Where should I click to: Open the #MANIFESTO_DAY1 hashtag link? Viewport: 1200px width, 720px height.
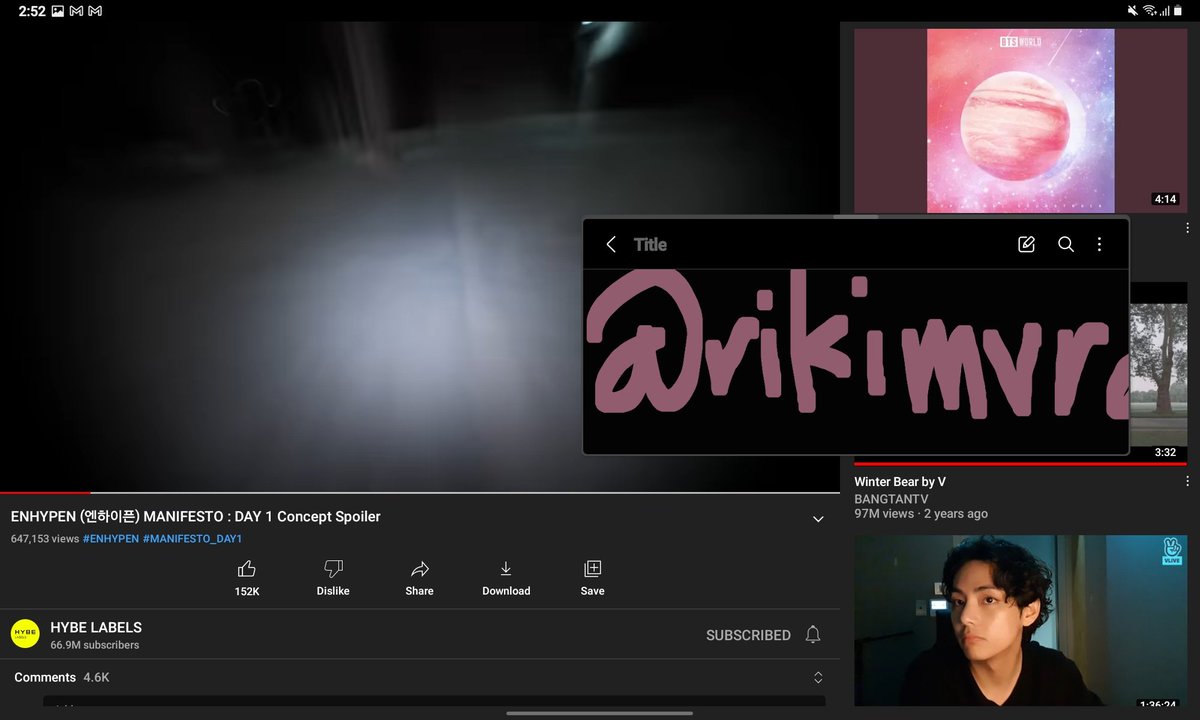click(x=192, y=539)
